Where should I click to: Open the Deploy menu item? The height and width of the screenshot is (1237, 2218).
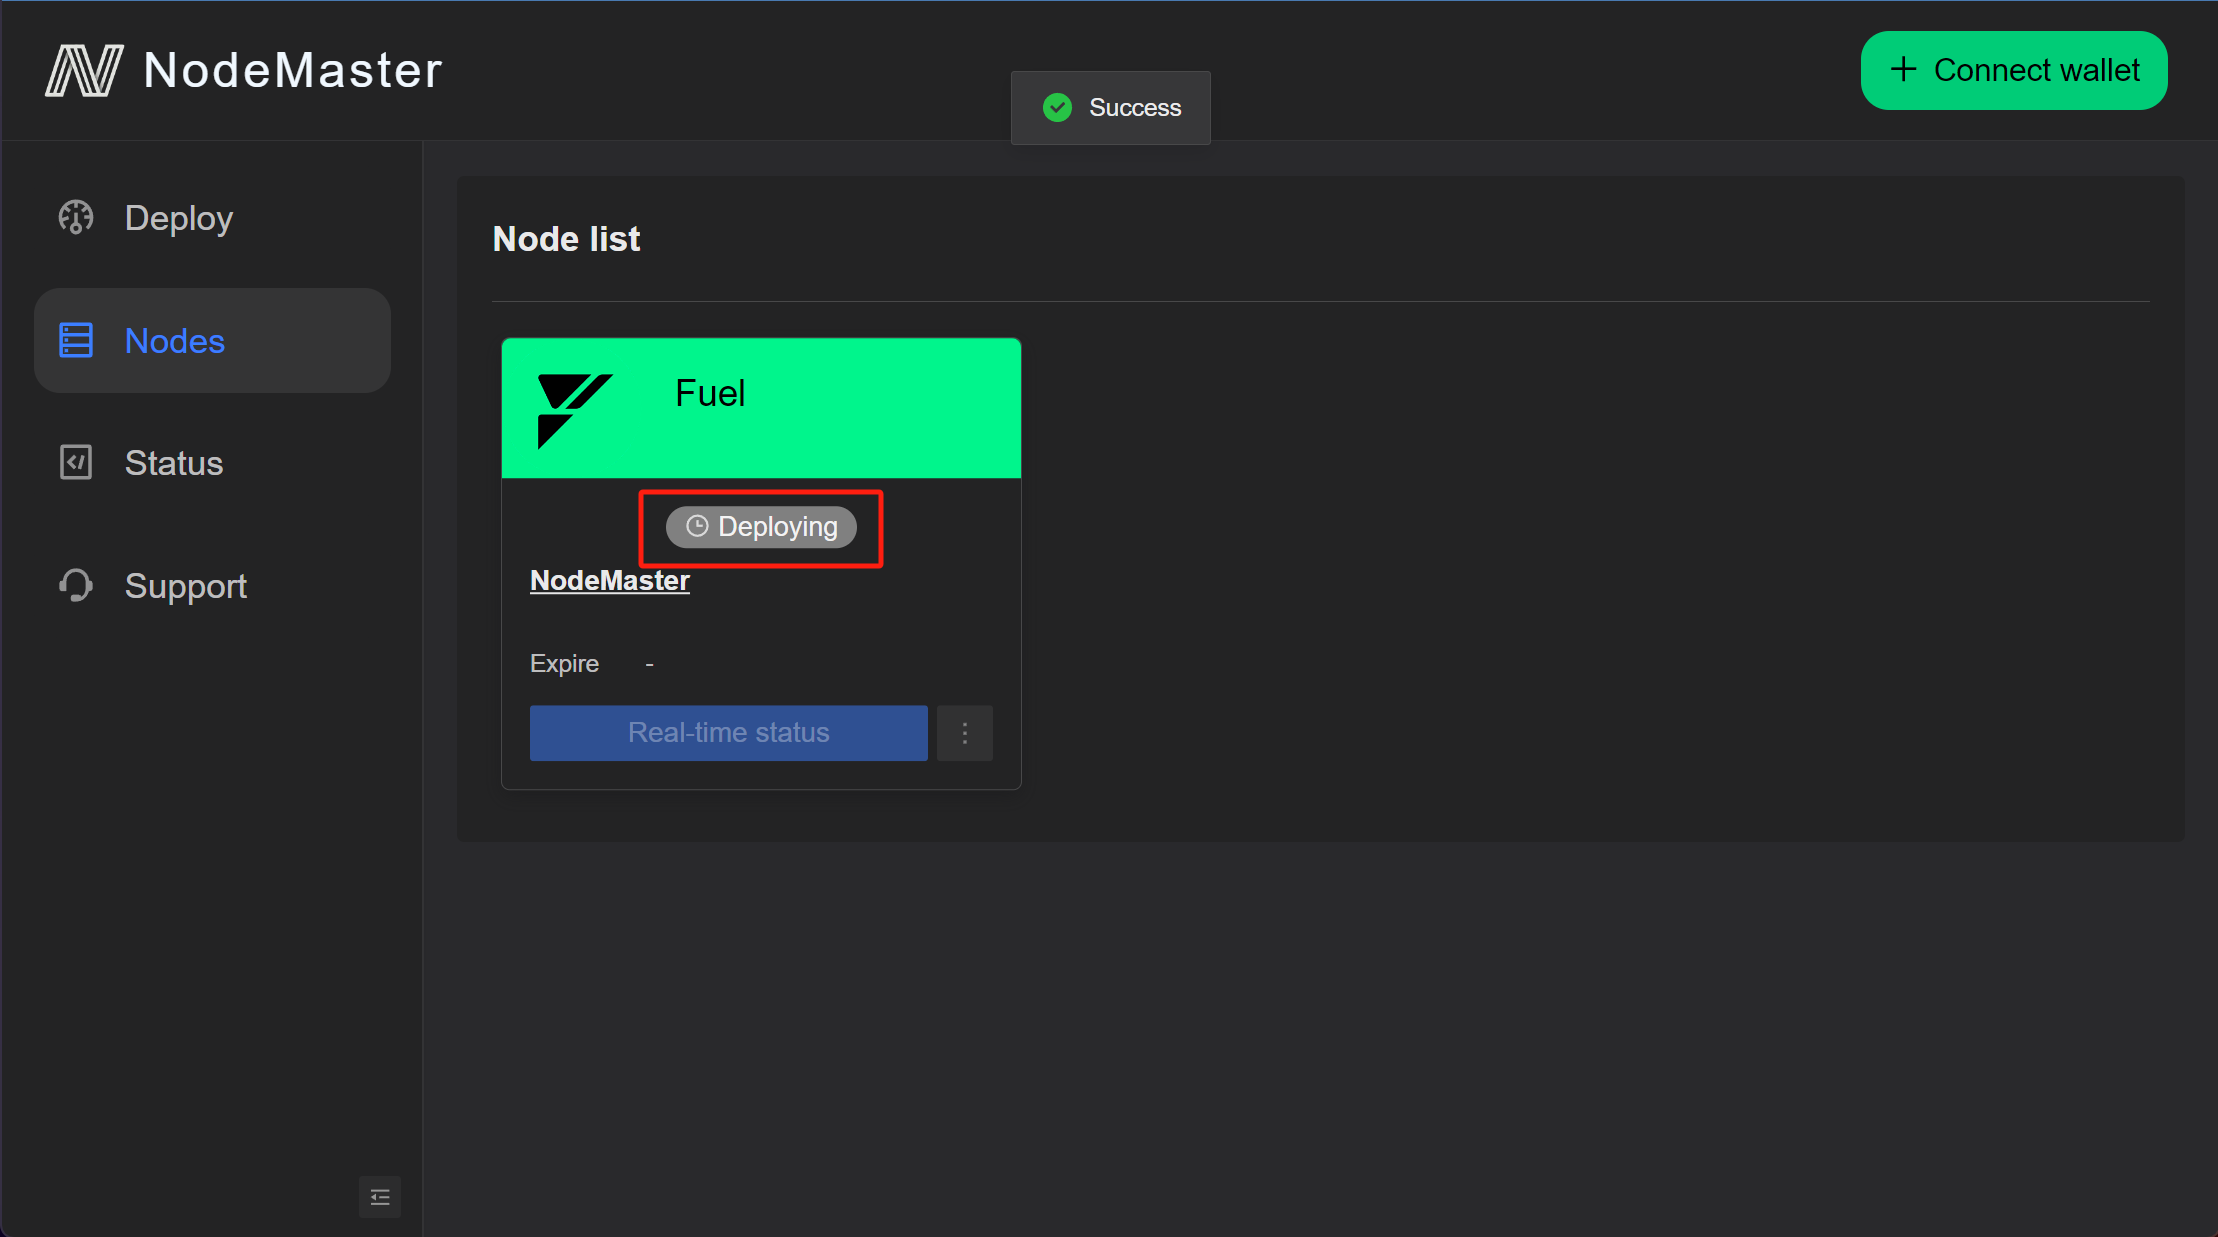pyautogui.click(x=212, y=218)
